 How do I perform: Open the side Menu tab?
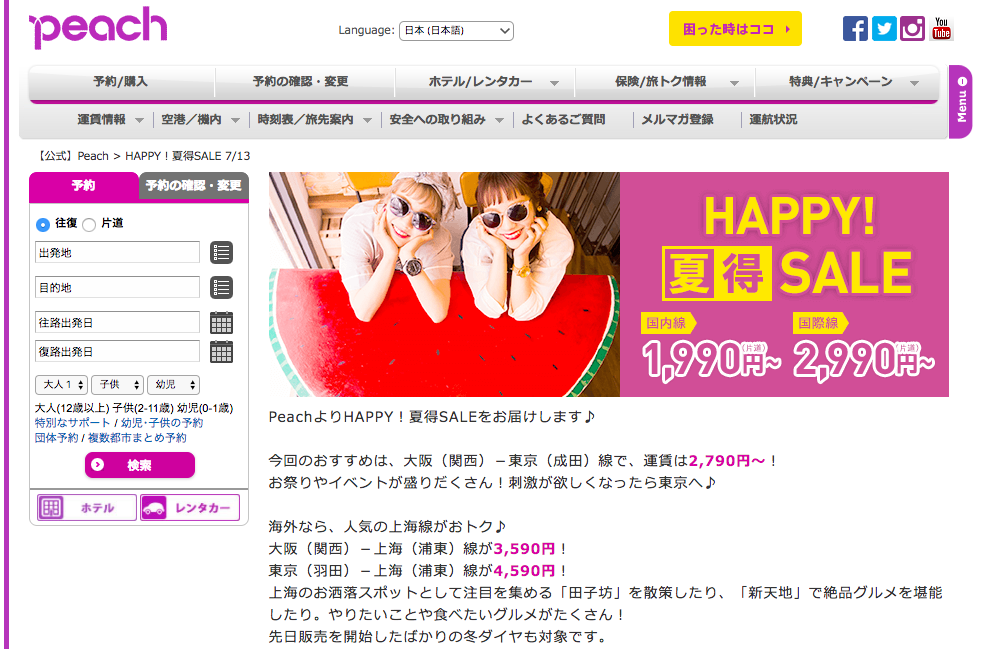tap(961, 101)
